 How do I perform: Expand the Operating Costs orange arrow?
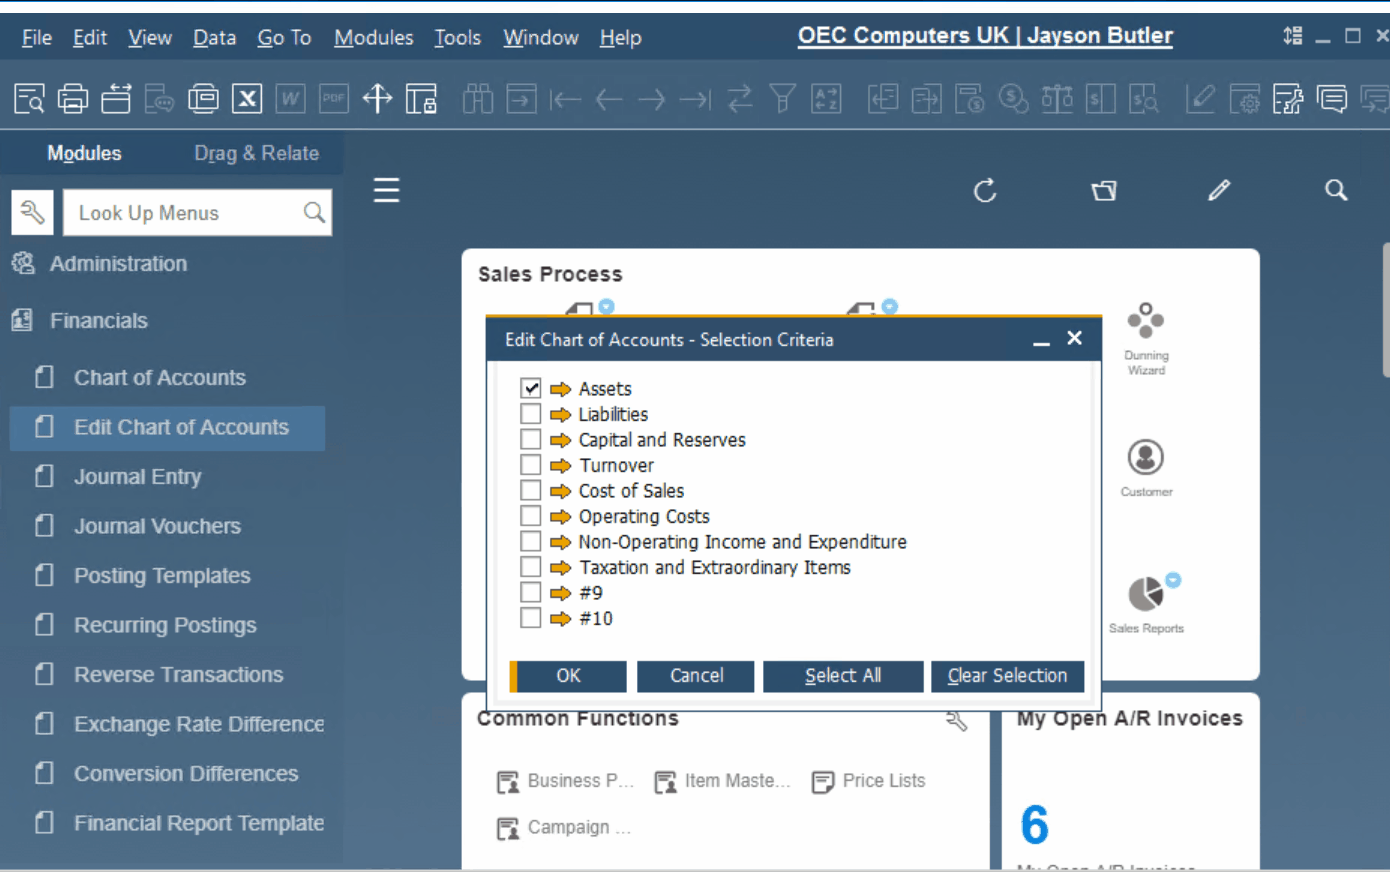(560, 517)
